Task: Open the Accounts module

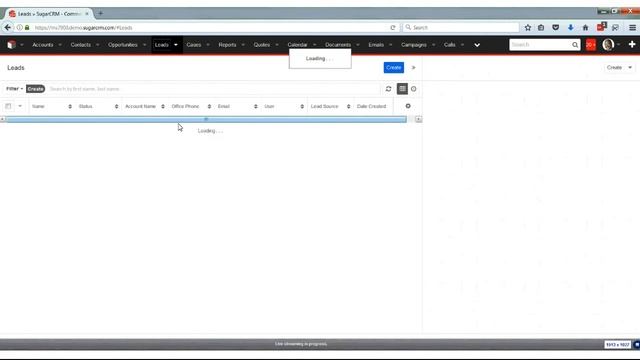Action: pos(43,45)
